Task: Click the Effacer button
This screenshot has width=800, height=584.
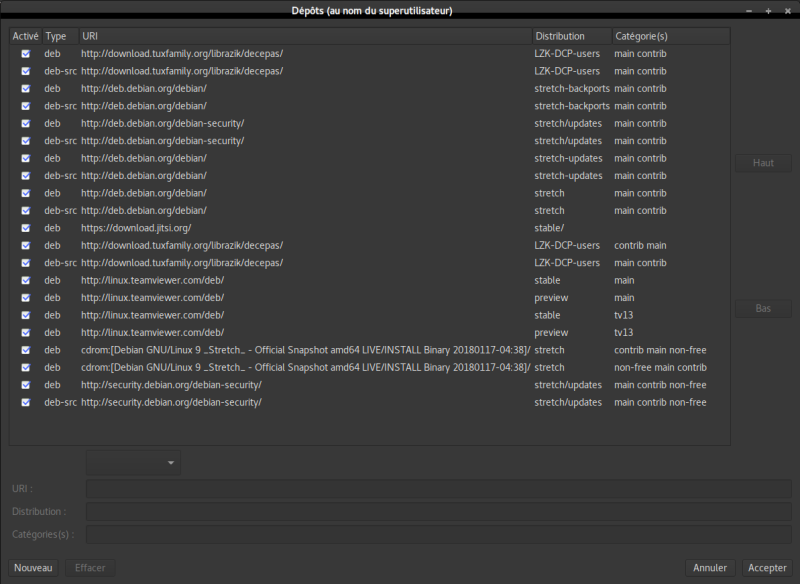Action: tap(90, 568)
